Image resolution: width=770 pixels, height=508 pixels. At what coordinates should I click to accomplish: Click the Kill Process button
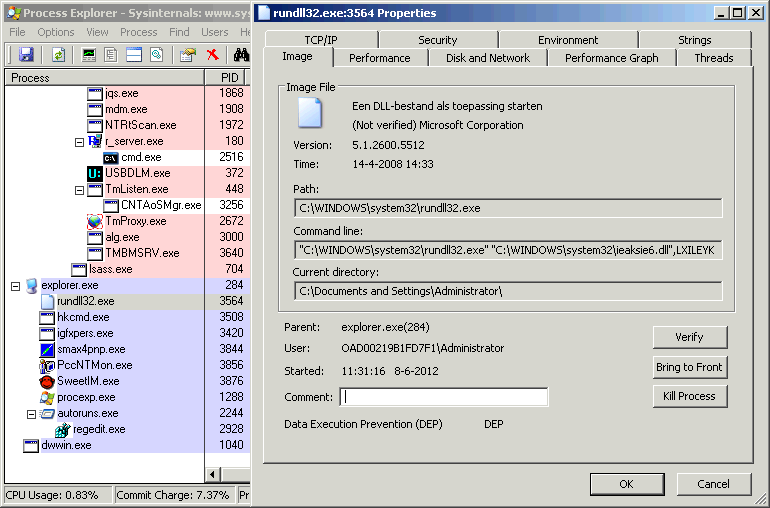coord(689,396)
